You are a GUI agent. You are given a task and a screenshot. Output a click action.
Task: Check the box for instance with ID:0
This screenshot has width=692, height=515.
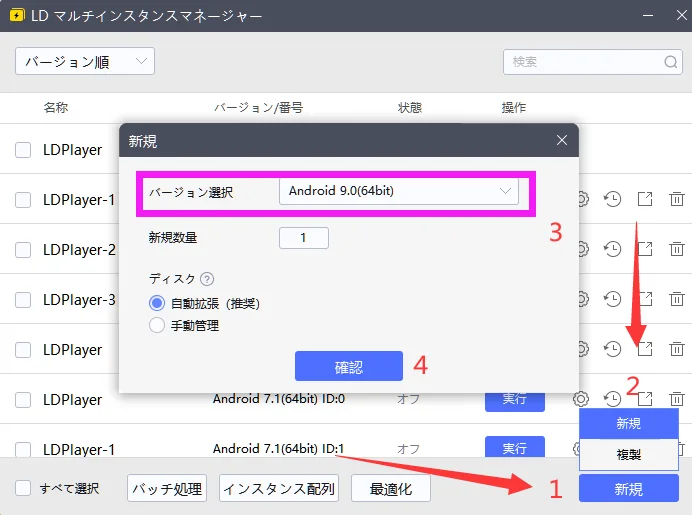(23, 400)
